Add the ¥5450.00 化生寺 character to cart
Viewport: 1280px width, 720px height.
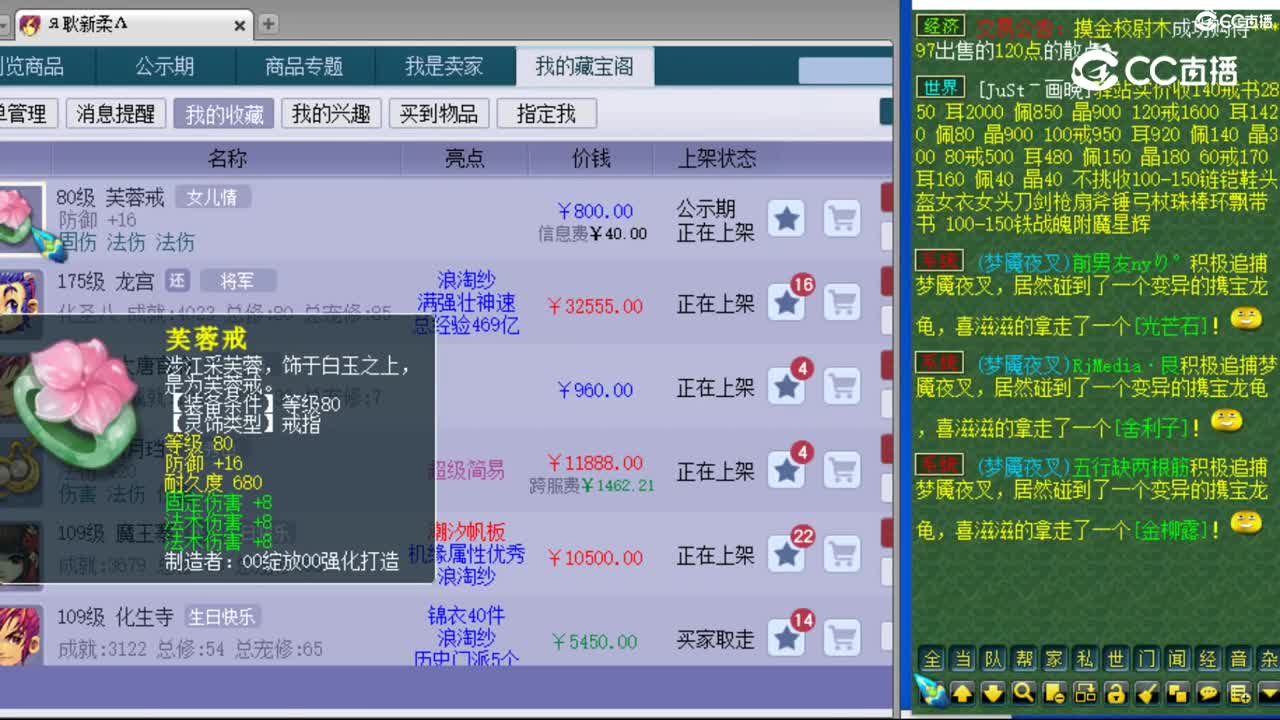coord(842,638)
